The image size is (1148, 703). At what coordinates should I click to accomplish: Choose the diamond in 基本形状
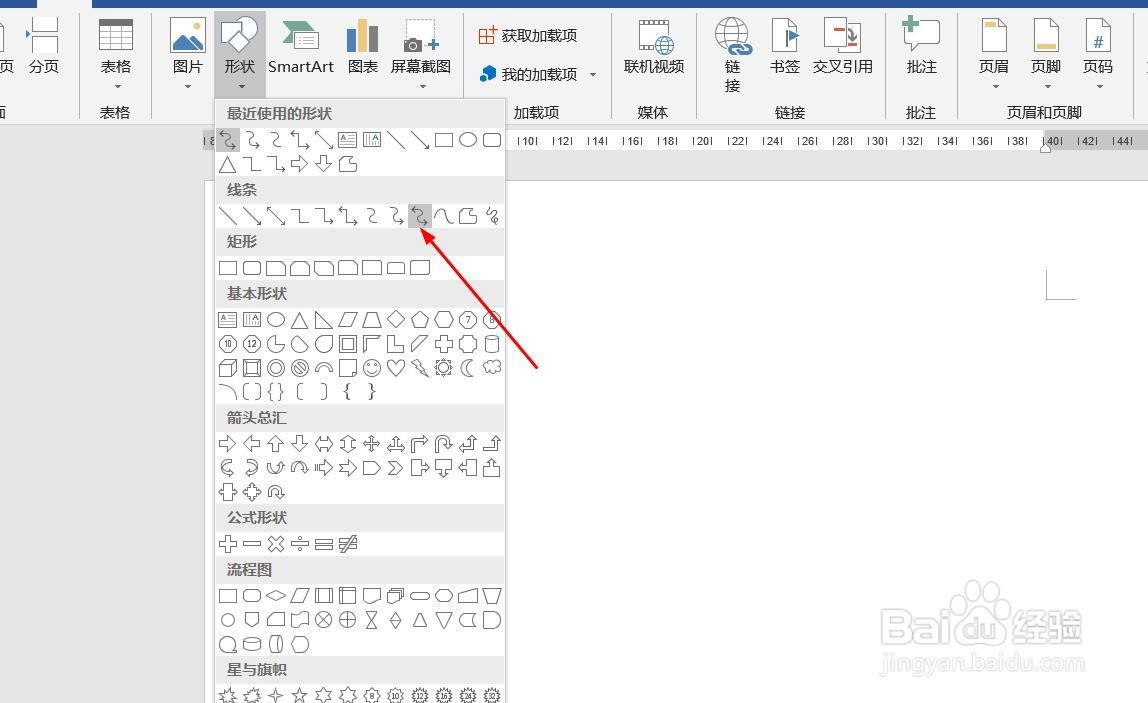point(396,319)
